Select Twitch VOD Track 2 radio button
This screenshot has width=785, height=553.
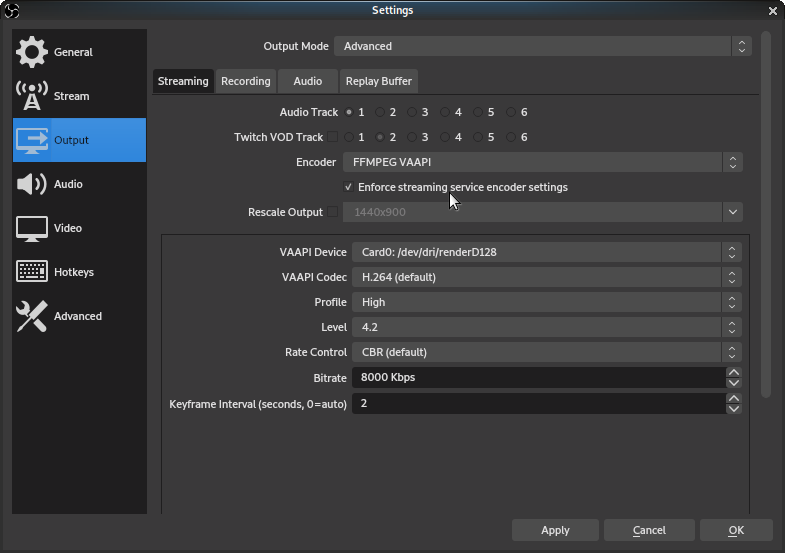point(380,137)
